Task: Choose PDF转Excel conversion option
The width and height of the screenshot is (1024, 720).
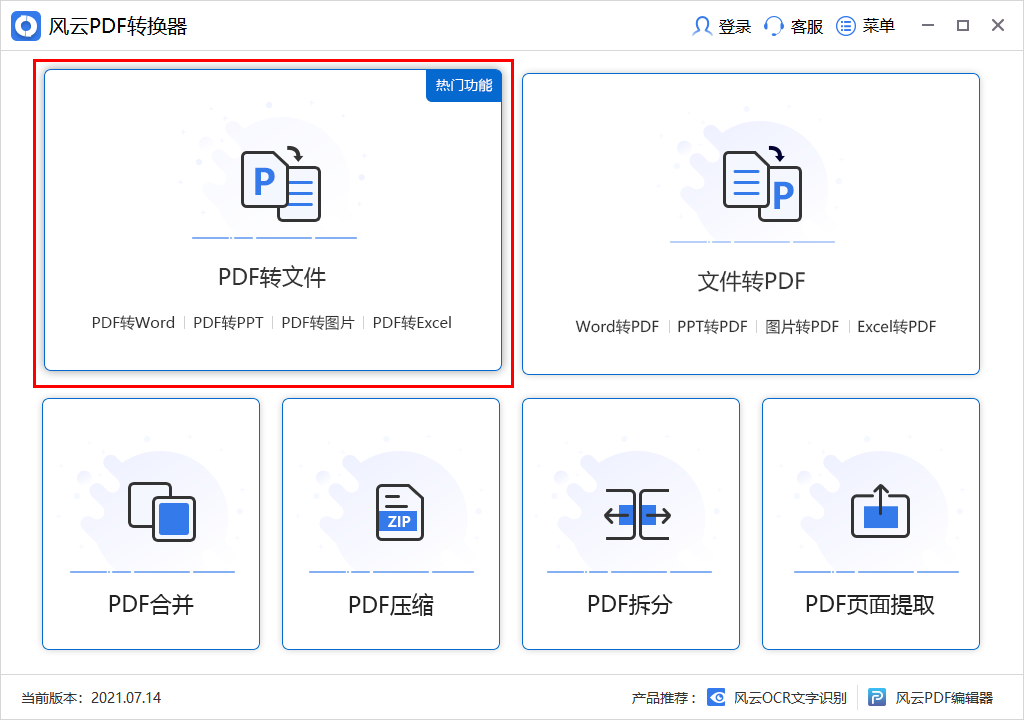Action: click(x=412, y=323)
